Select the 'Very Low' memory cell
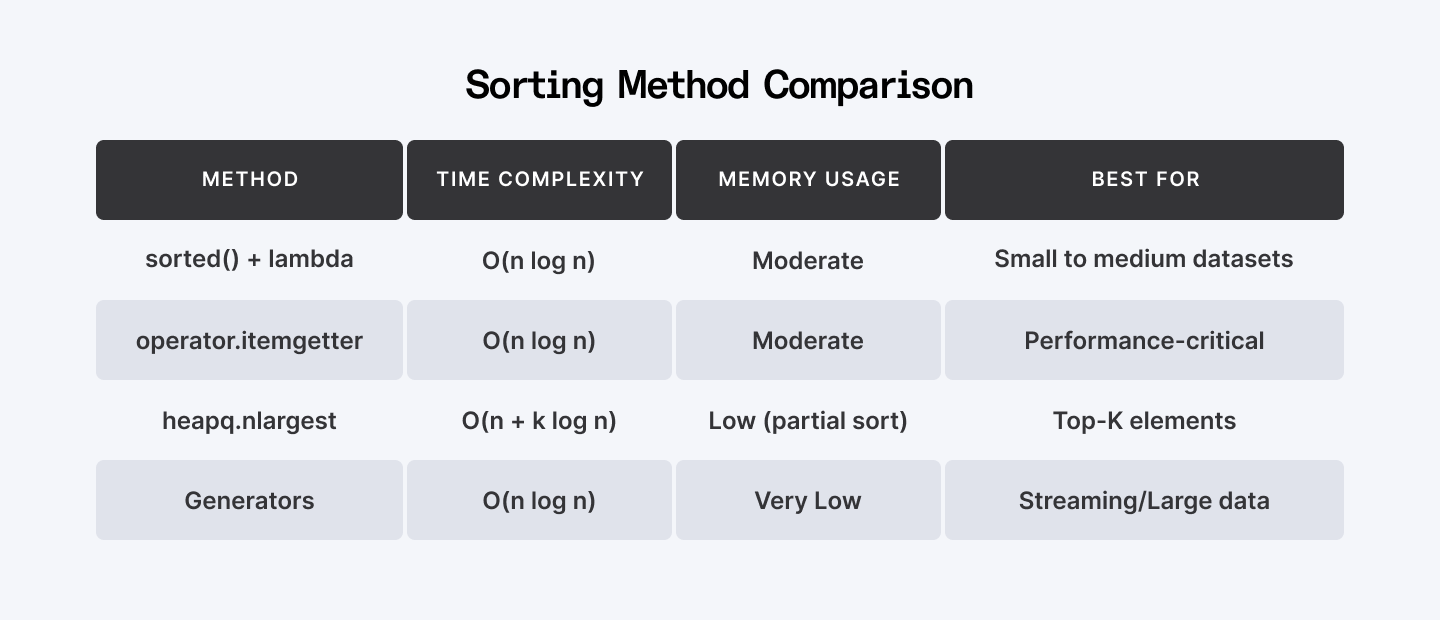This screenshot has width=1440, height=620. pos(808,500)
